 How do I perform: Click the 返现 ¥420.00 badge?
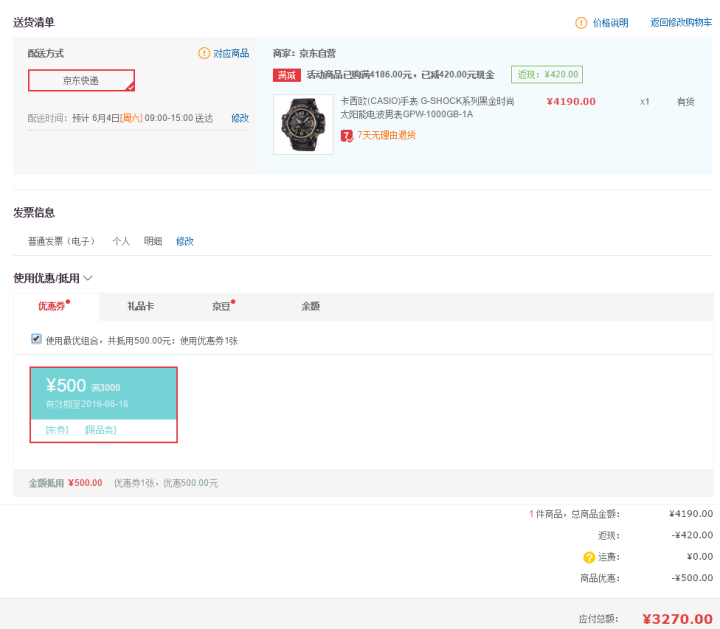coord(547,74)
